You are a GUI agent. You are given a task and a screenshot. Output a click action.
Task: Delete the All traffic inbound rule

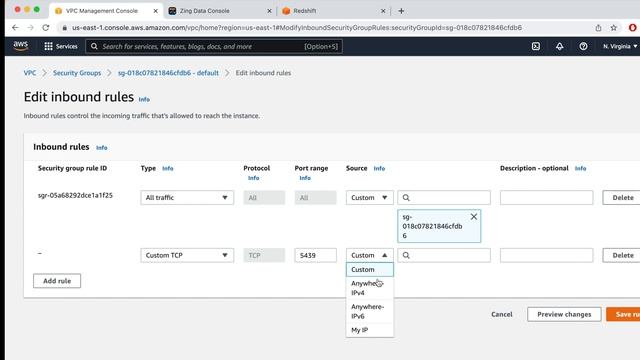tap(622, 198)
